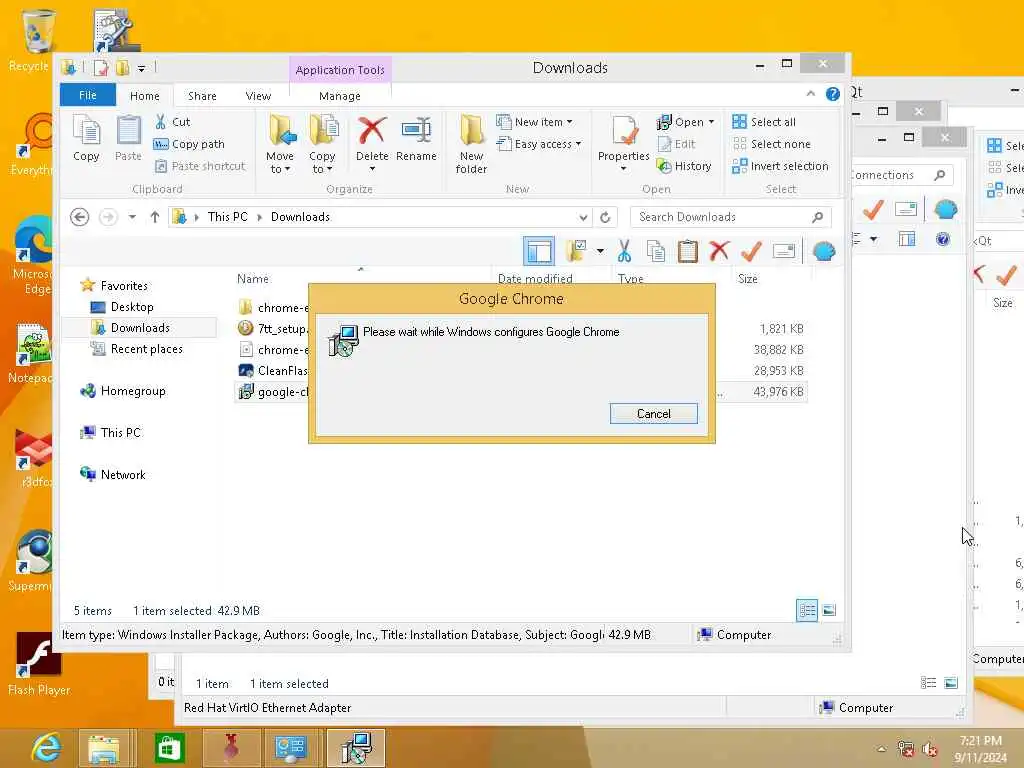Show hidden system tray icons
This screenshot has height=768, width=1024.
[x=881, y=749]
